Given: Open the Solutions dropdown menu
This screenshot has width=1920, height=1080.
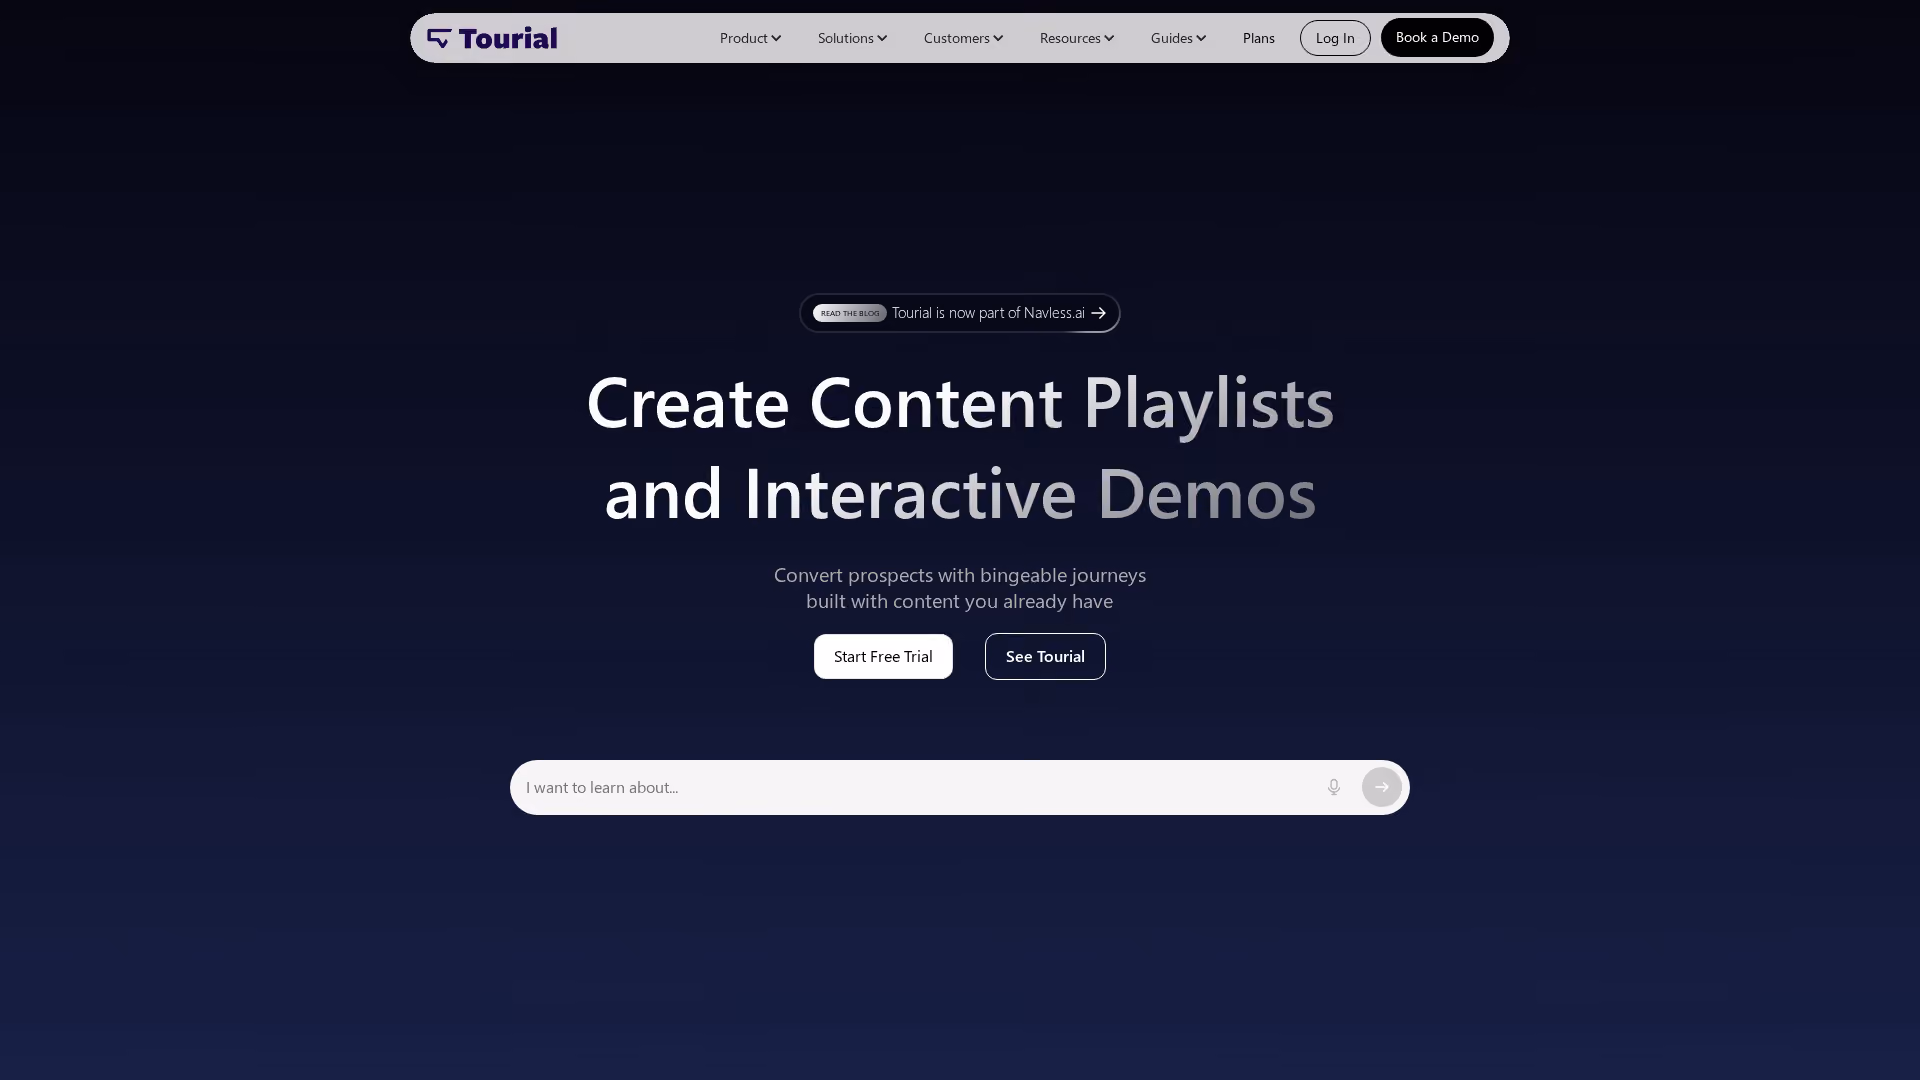Looking at the screenshot, I should 852,38.
